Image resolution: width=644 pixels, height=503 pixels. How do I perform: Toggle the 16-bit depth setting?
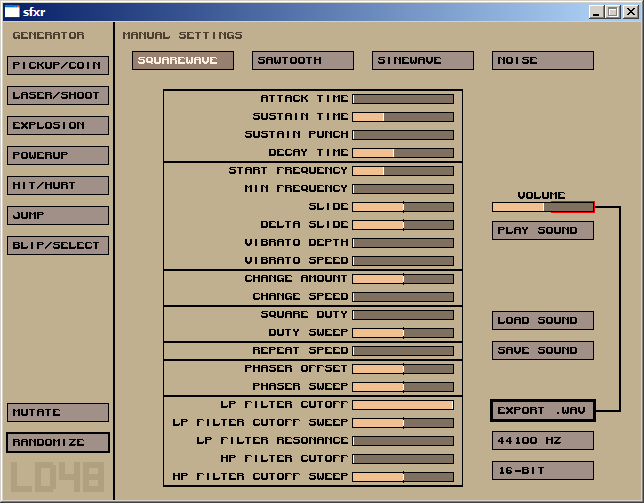click(x=542, y=471)
